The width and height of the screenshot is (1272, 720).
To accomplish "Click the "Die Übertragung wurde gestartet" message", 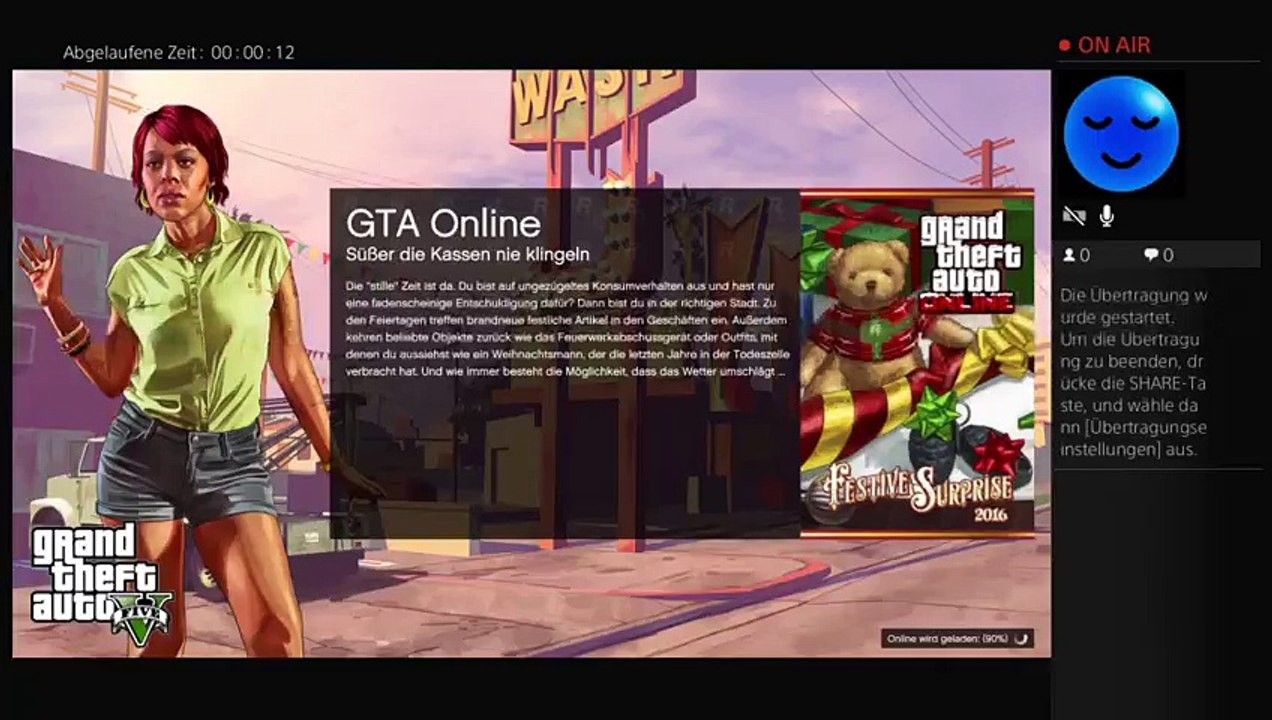I will pos(1134,308).
